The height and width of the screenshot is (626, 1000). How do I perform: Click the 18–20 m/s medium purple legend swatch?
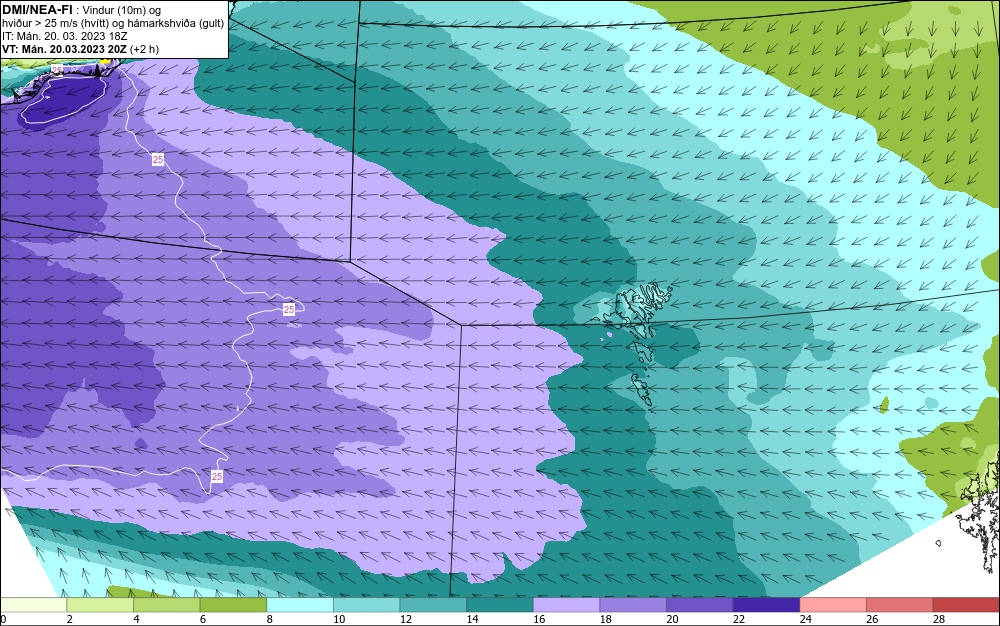tap(633, 605)
